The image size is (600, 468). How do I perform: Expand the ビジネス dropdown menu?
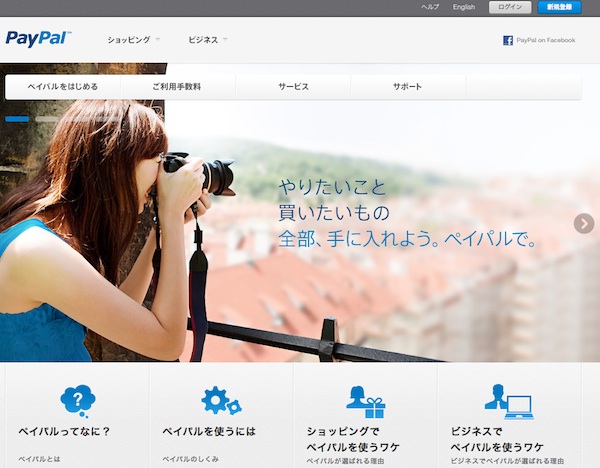tap(208, 40)
